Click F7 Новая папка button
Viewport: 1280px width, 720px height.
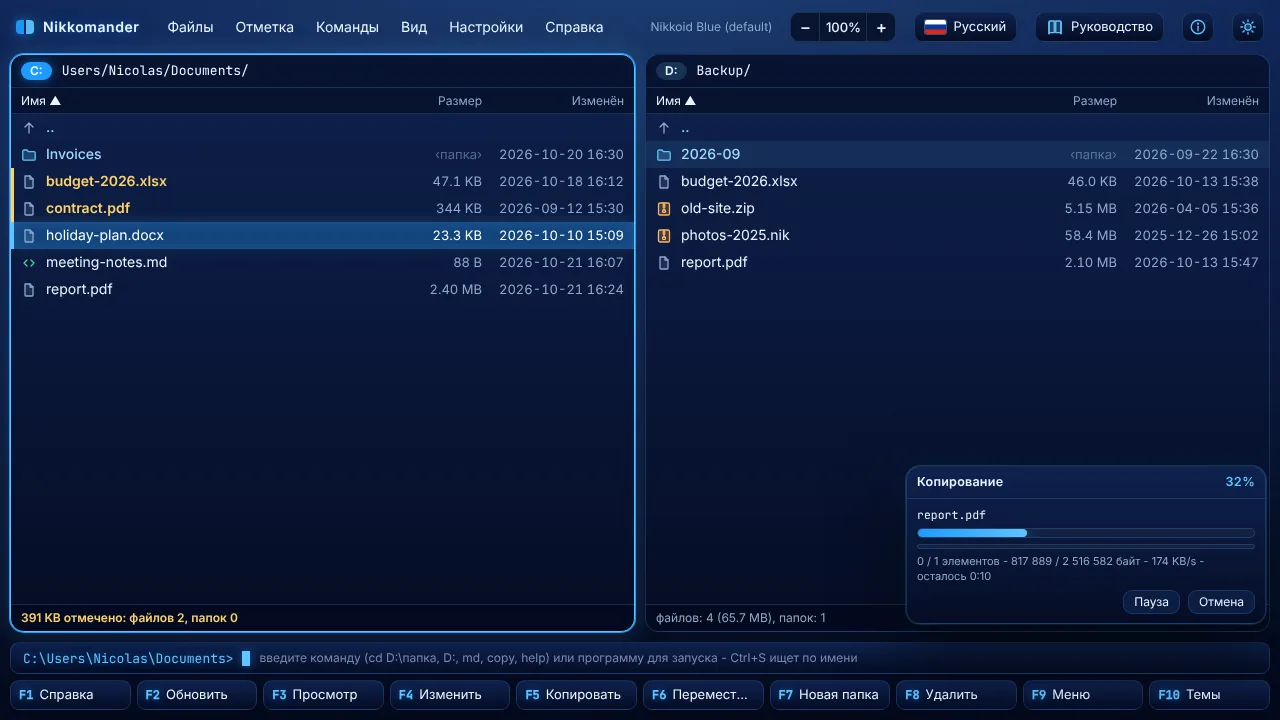[830, 694]
